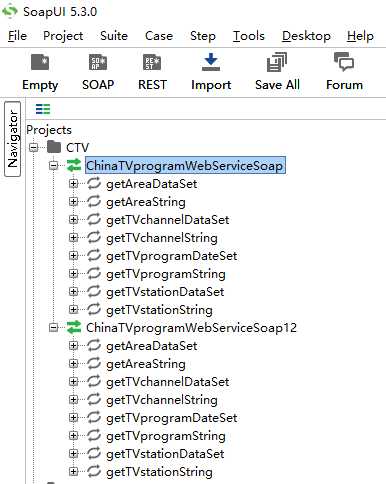The width and height of the screenshot is (386, 484).
Task: Select first getAreaDataSet label
Action: [152, 184]
